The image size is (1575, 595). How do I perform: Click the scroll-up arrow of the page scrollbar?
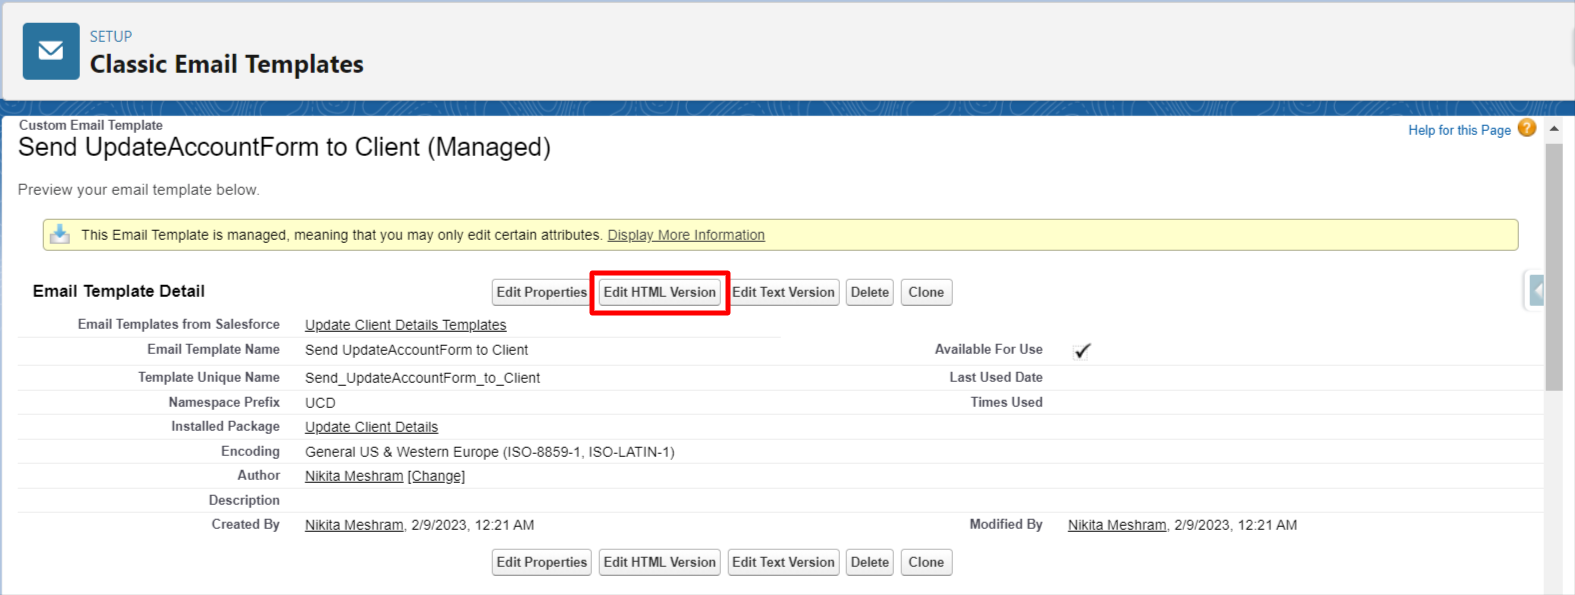click(x=1554, y=129)
